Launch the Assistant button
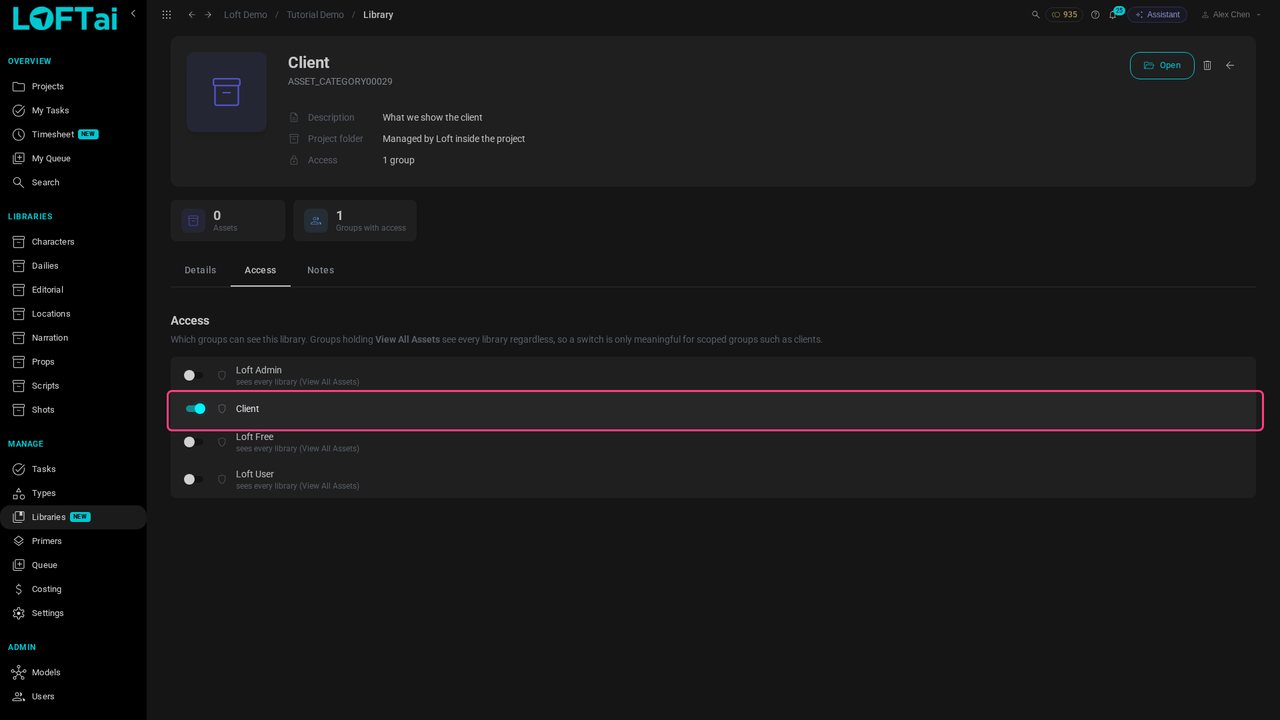 (1157, 15)
